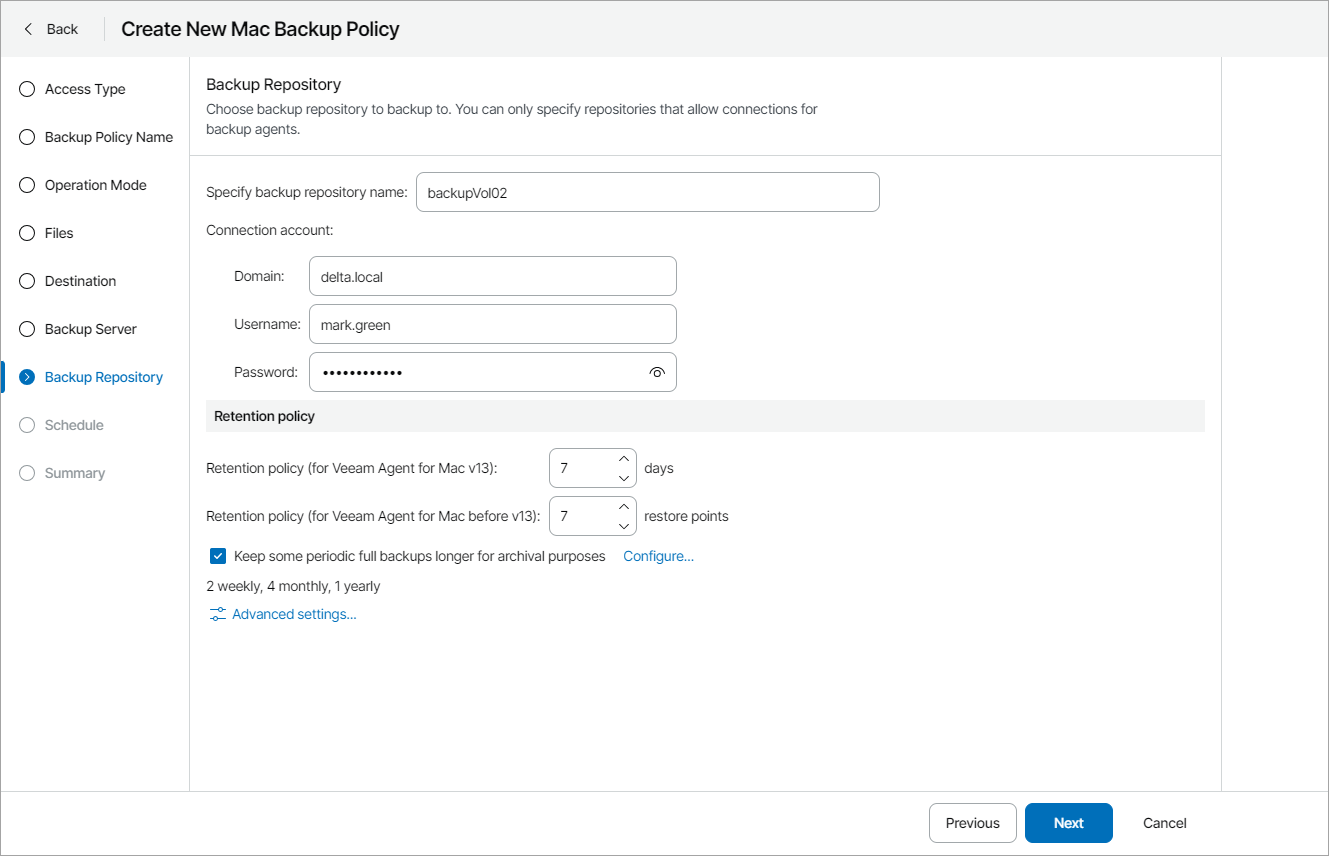Click the Previous button
1329x856 pixels.
(972, 822)
